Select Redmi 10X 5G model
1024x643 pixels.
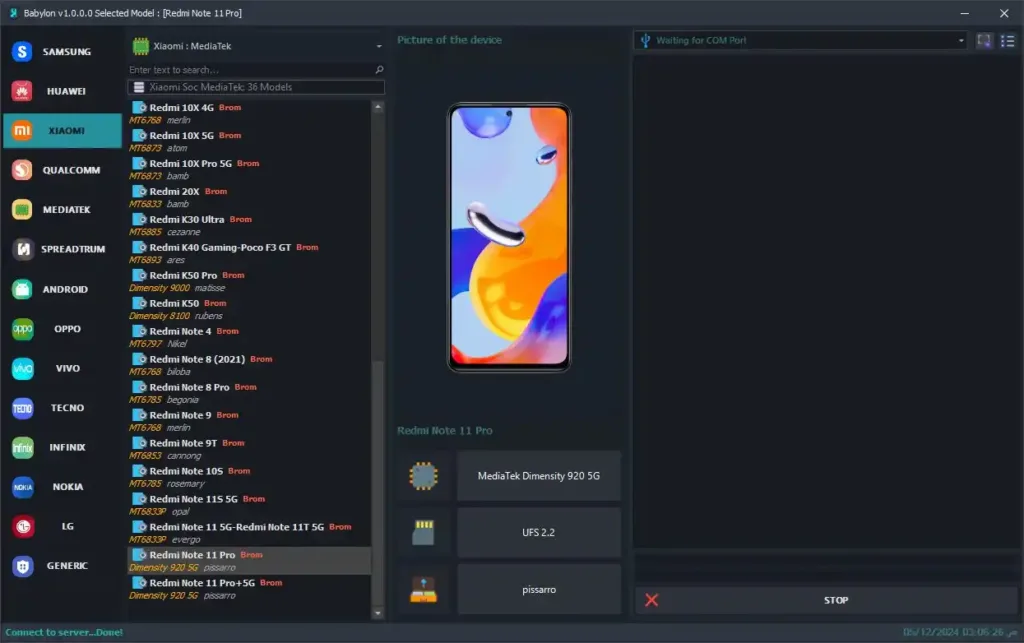click(x=249, y=142)
